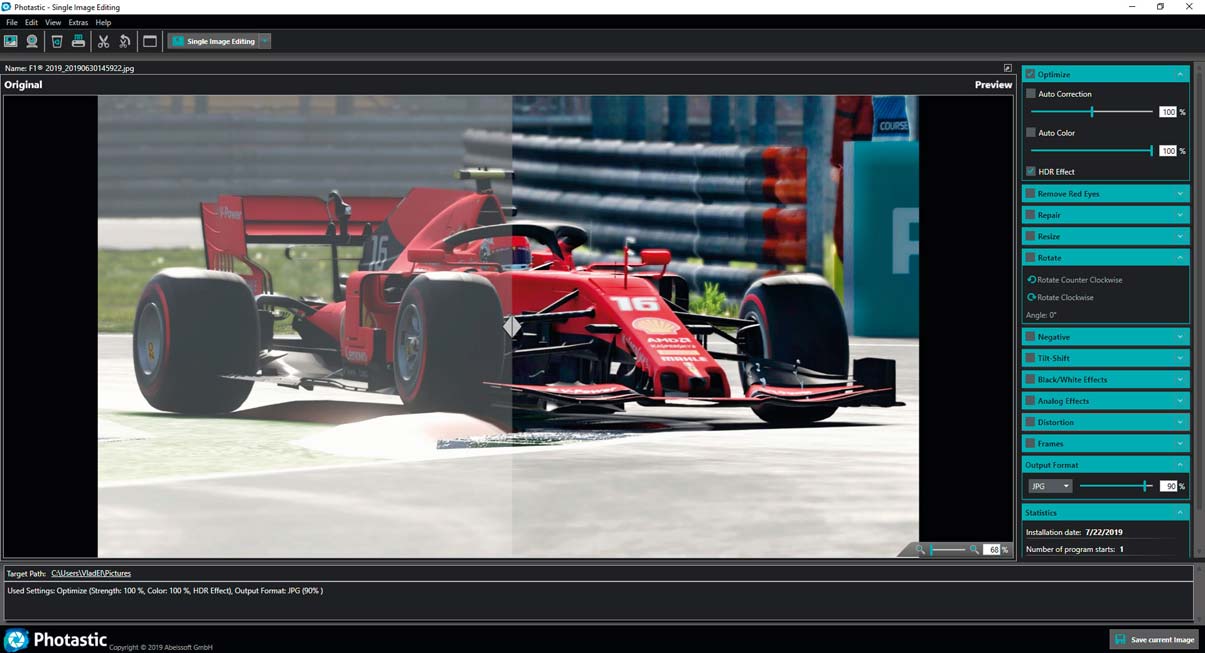
Task: Collapse the Statistics panel chevron
Action: pyautogui.click(x=1180, y=512)
